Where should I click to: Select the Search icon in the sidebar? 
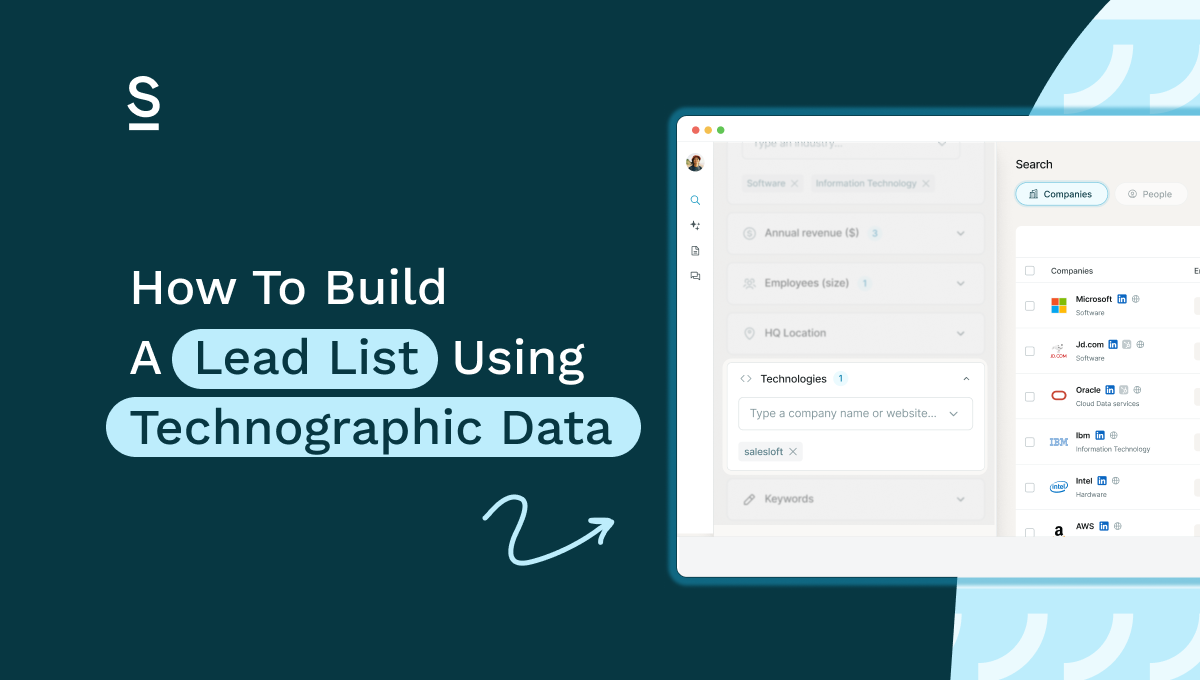[695, 200]
